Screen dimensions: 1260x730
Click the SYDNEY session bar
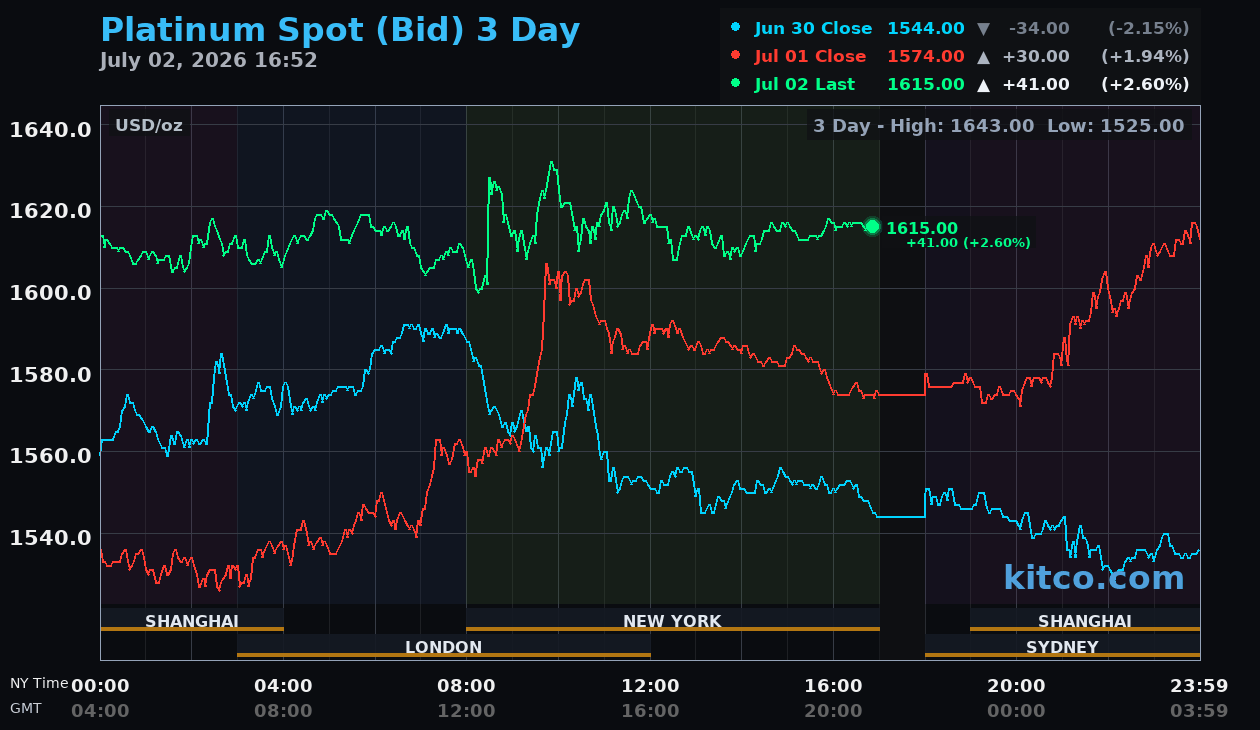1063,647
